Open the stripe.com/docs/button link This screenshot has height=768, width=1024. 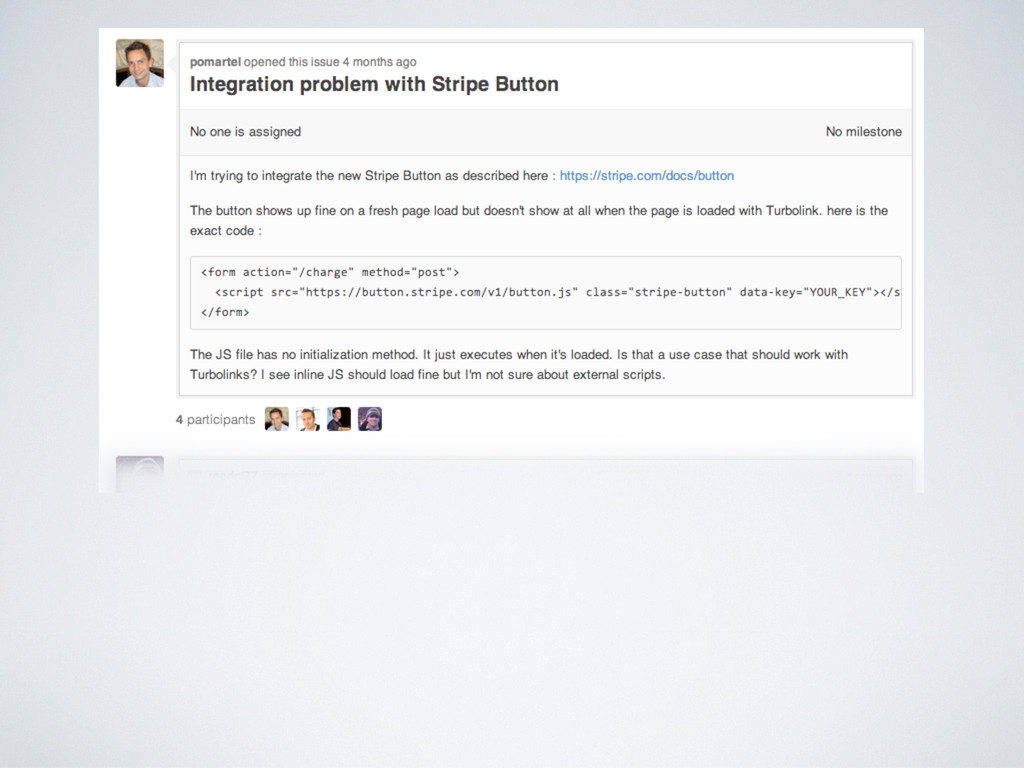pyautogui.click(x=647, y=176)
